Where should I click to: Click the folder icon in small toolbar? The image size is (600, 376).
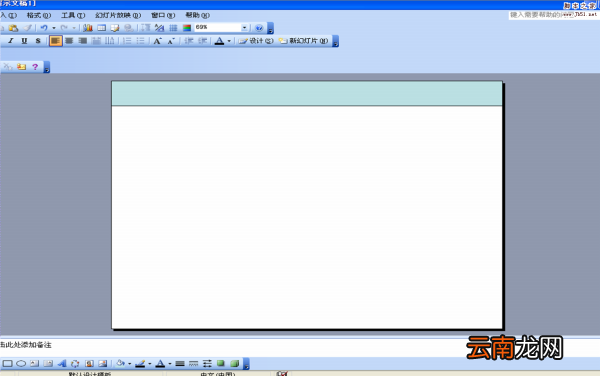click(21, 67)
